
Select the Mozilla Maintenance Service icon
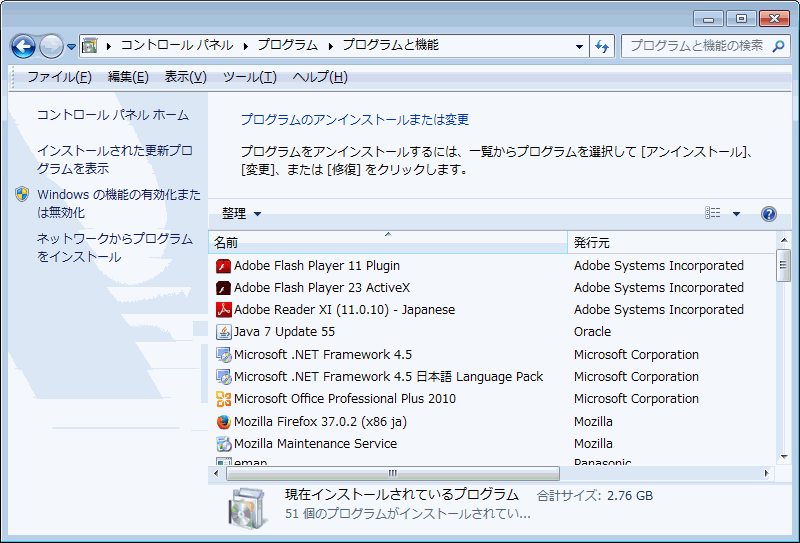click(223, 444)
